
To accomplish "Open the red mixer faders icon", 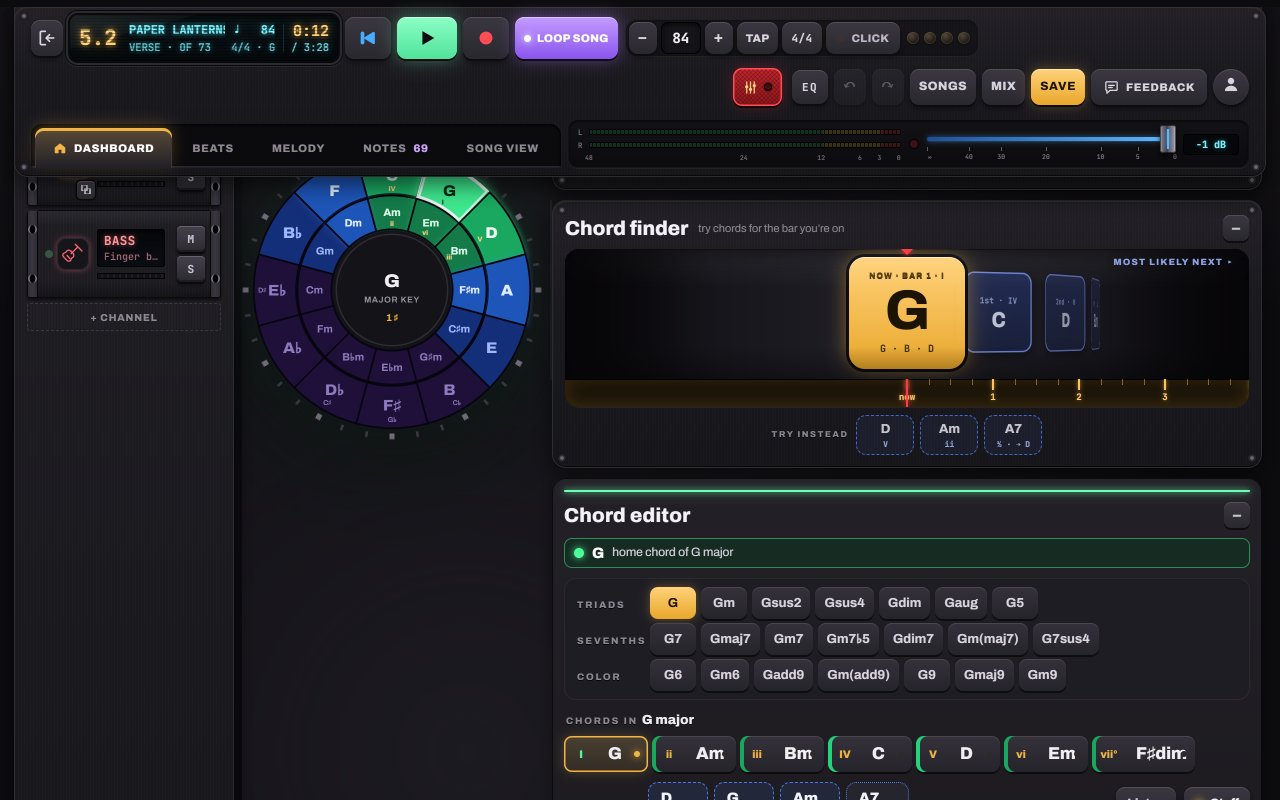I will coord(757,87).
